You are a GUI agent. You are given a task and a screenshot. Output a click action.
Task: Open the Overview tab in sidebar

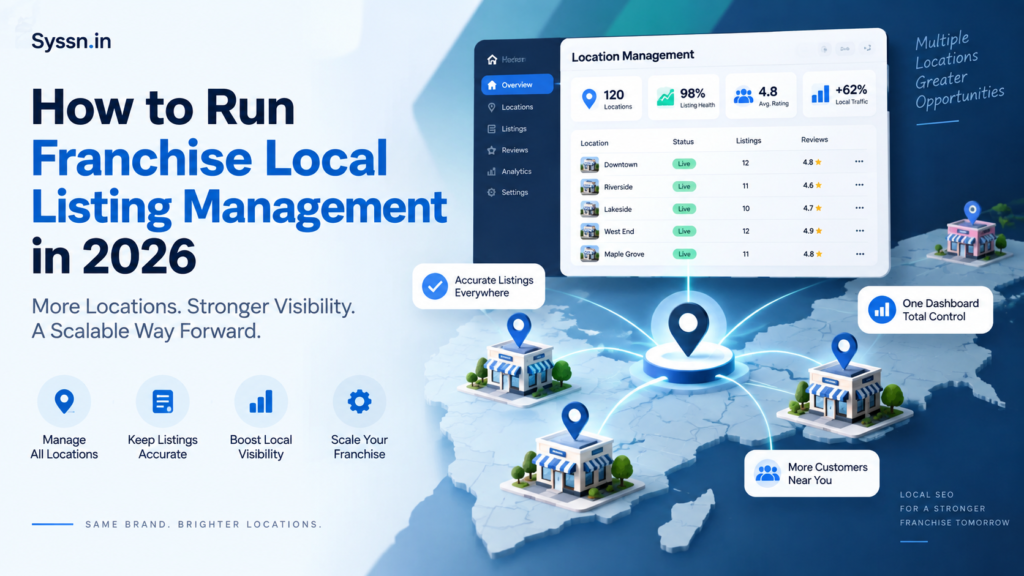tap(517, 84)
